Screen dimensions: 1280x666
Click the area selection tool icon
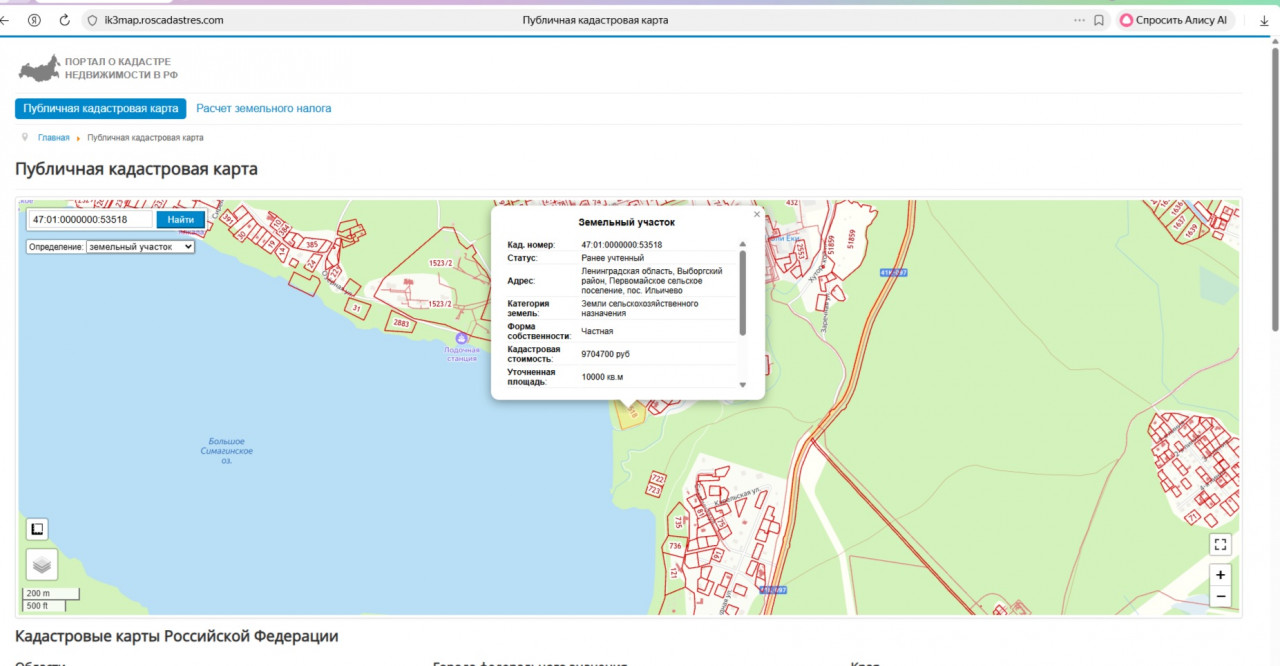(x=37, y=529)
